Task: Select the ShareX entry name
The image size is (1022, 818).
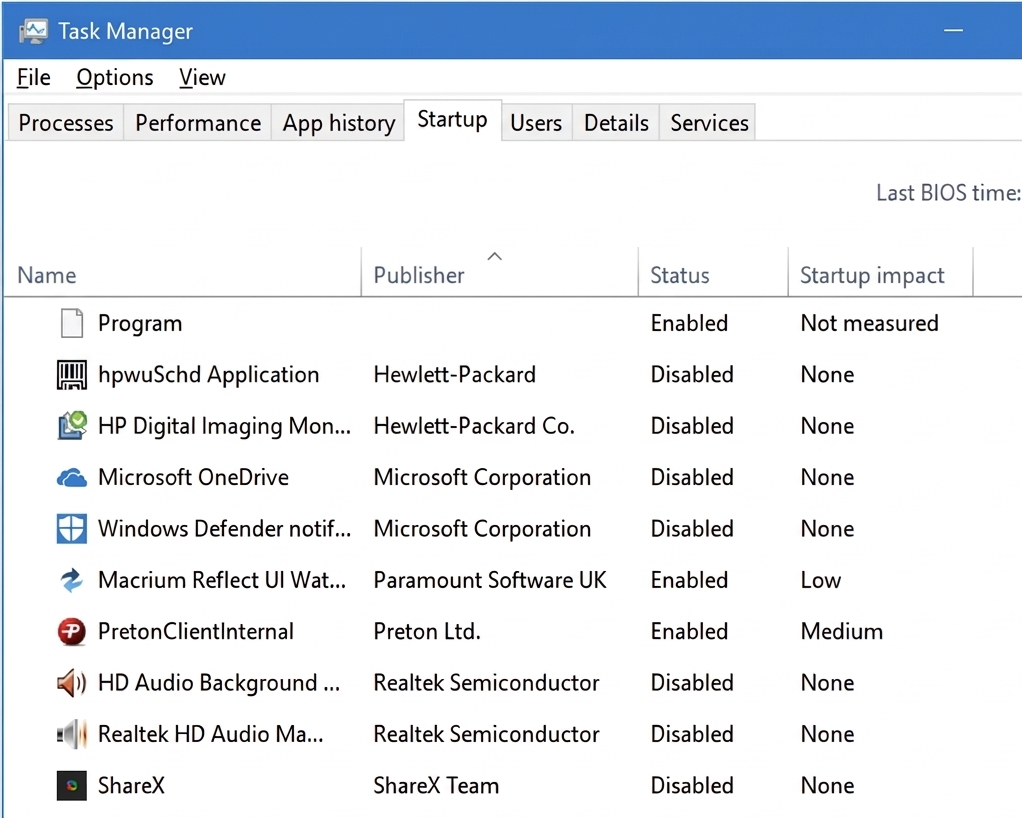Action: tap(132, 785)
